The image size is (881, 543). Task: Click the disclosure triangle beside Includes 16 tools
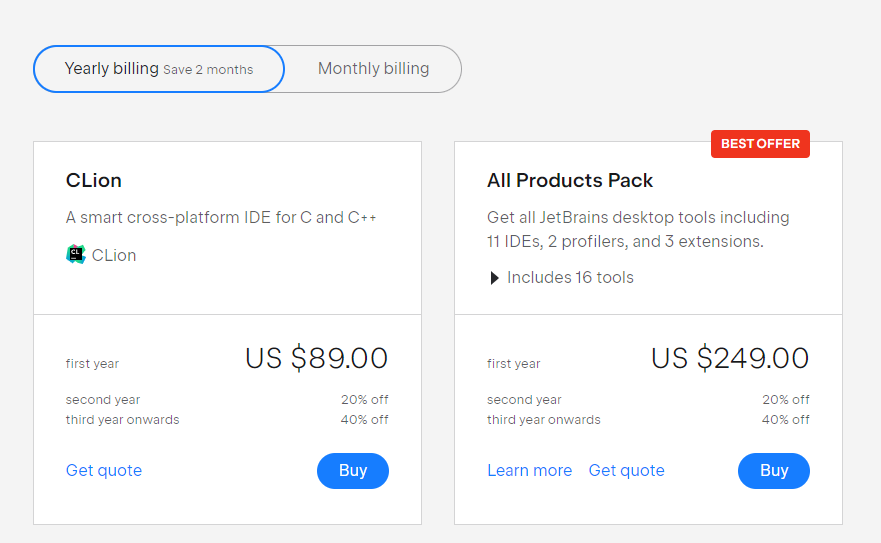(x=494, y=278)
